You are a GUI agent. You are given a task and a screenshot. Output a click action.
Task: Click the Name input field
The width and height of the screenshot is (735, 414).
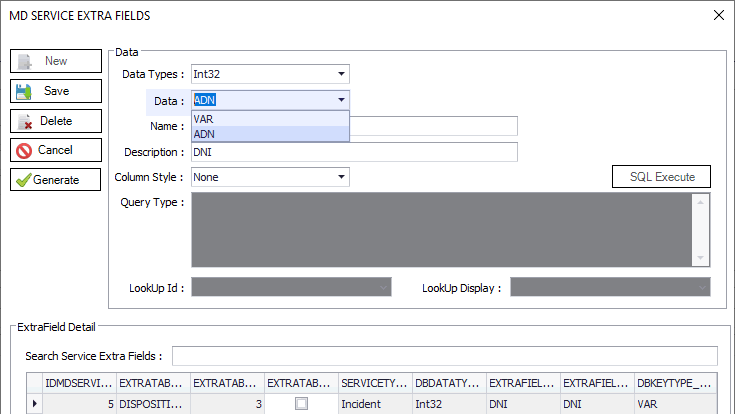tap(434, 126)
